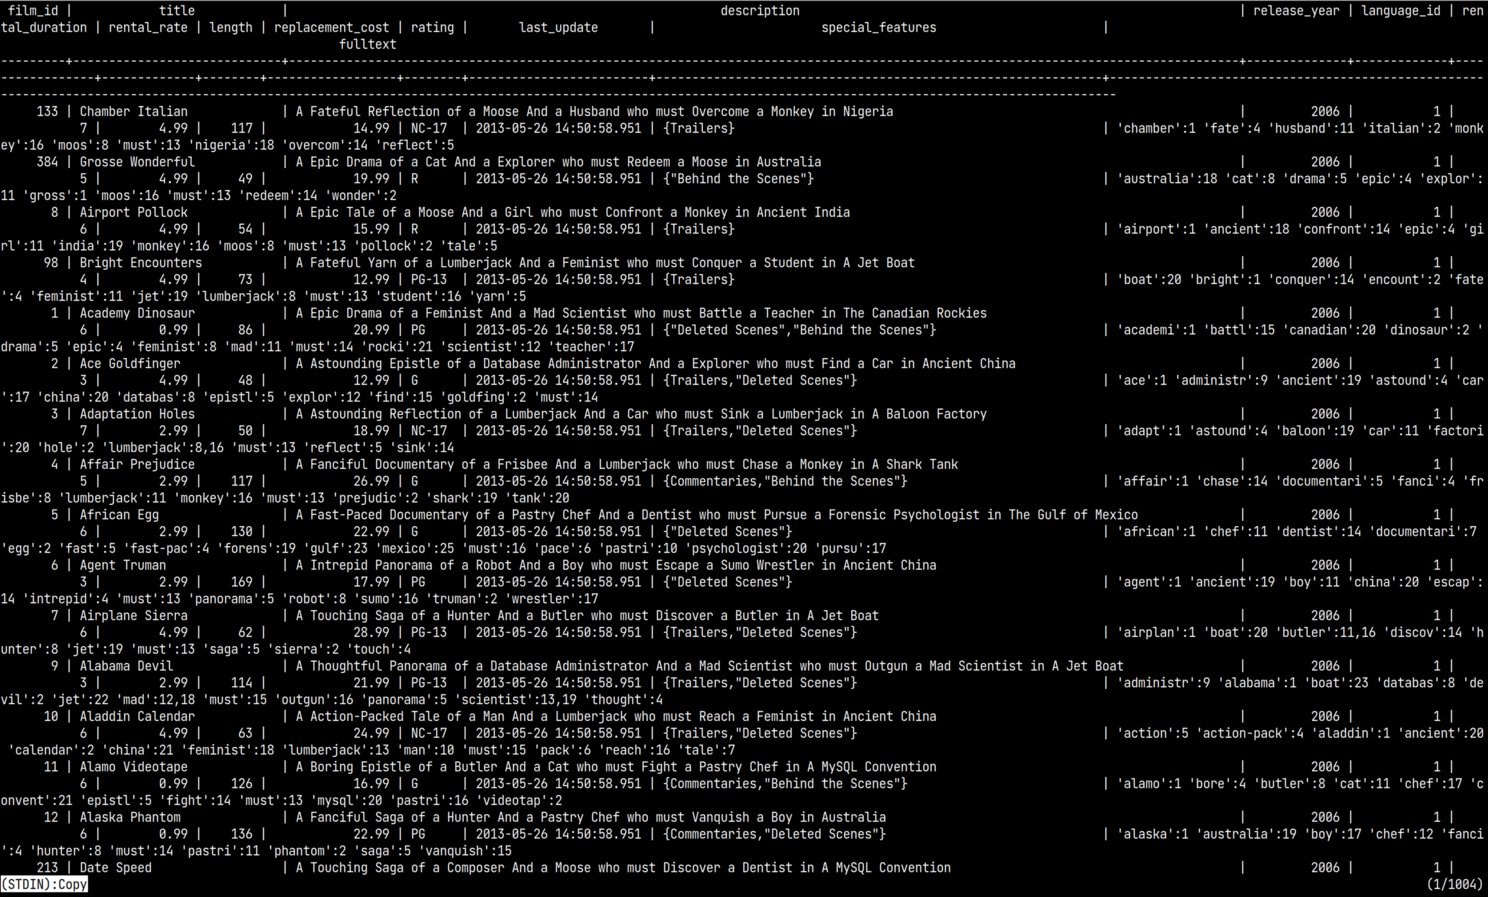Click the film_id value 98
Viewport: 1488px width, 897px height.
tap(51, 263)
